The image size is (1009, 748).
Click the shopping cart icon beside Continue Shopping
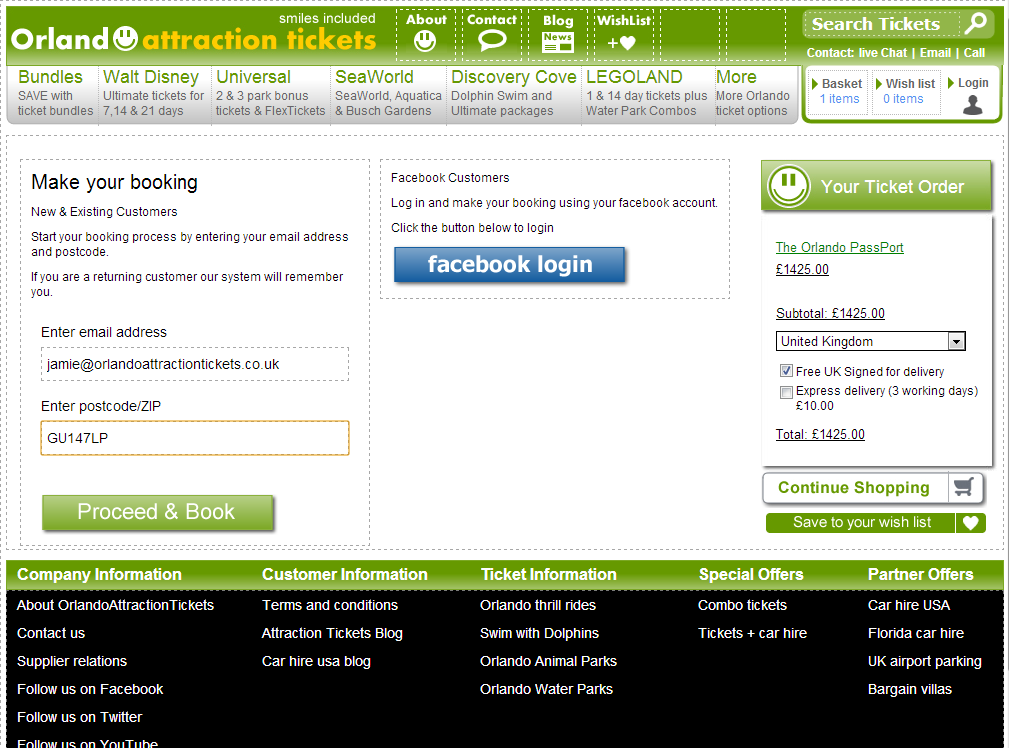tap(963, 488)
